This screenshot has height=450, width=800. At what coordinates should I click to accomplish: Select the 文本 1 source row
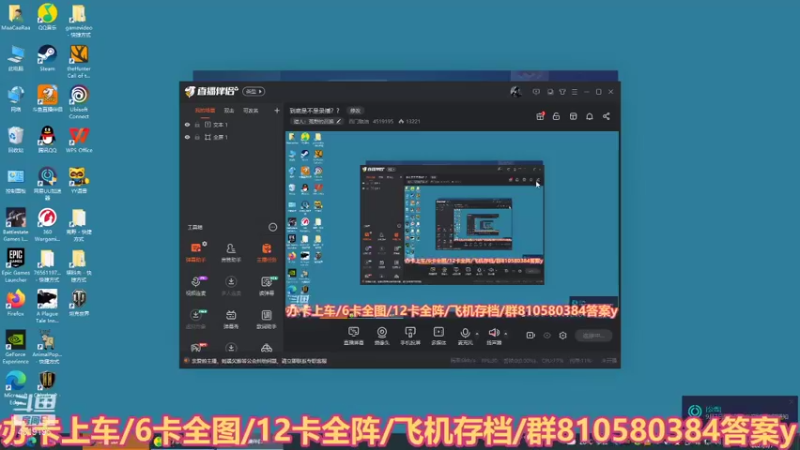coord(232,124)
